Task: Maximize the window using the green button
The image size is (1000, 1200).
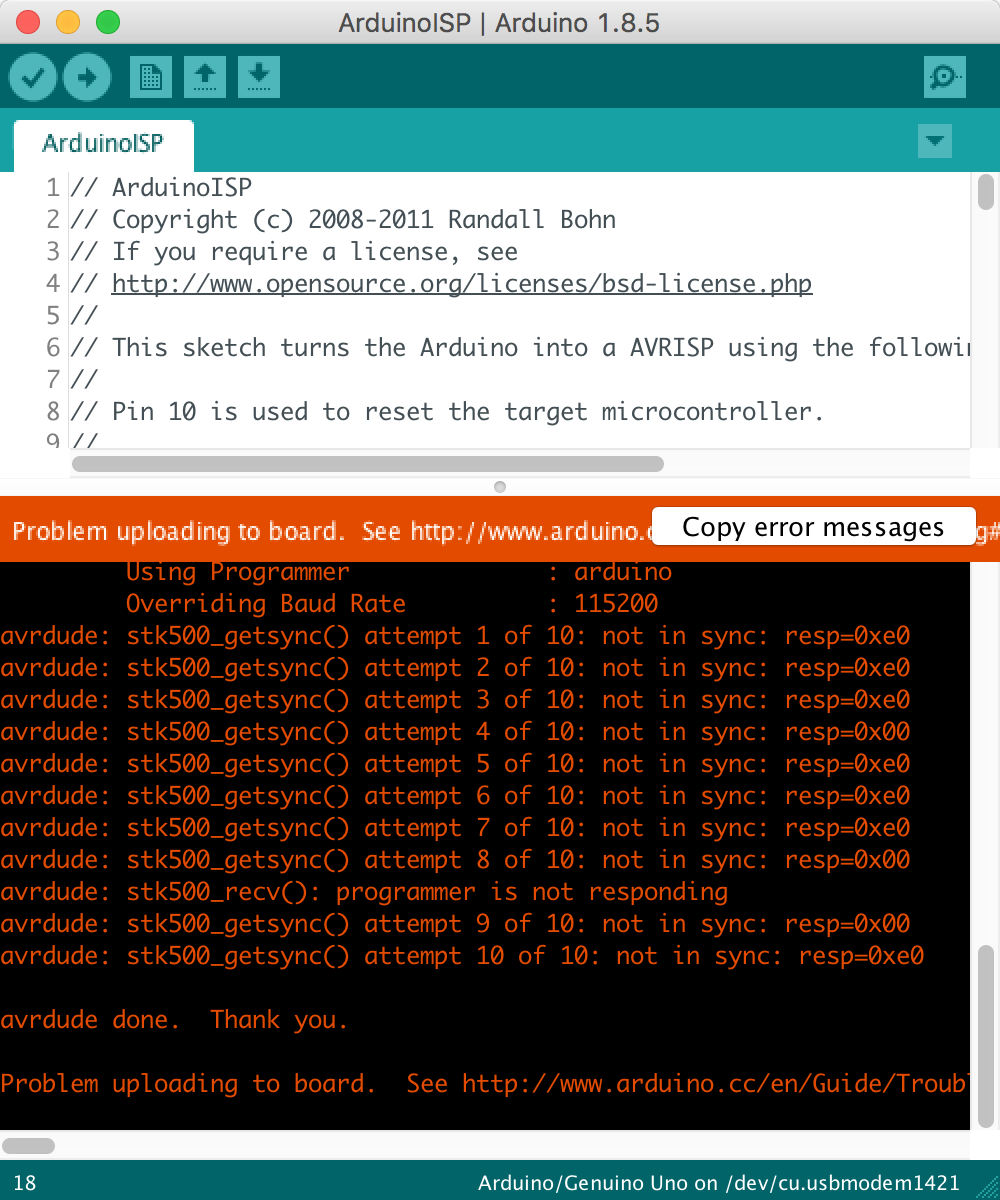Action: [106, 22]
